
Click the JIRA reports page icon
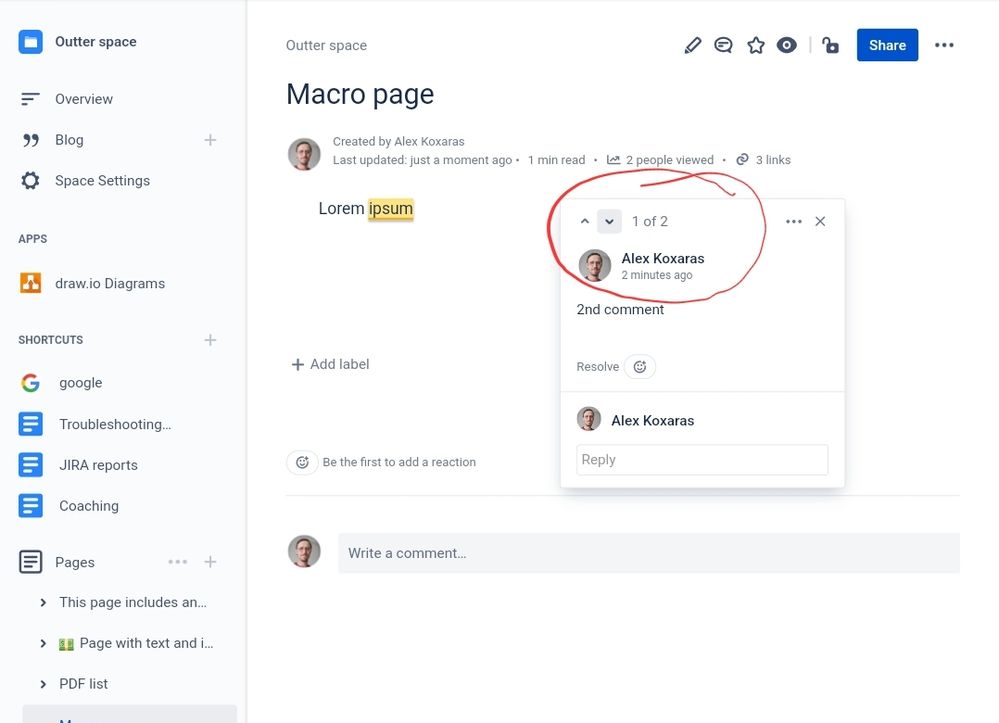(31, 464)
